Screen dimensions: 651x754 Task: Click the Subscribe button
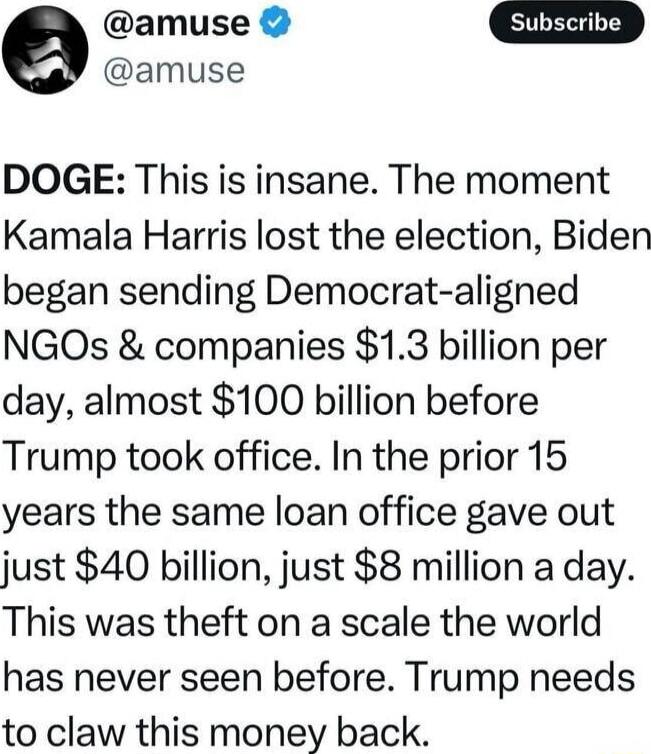coord(566,23)
